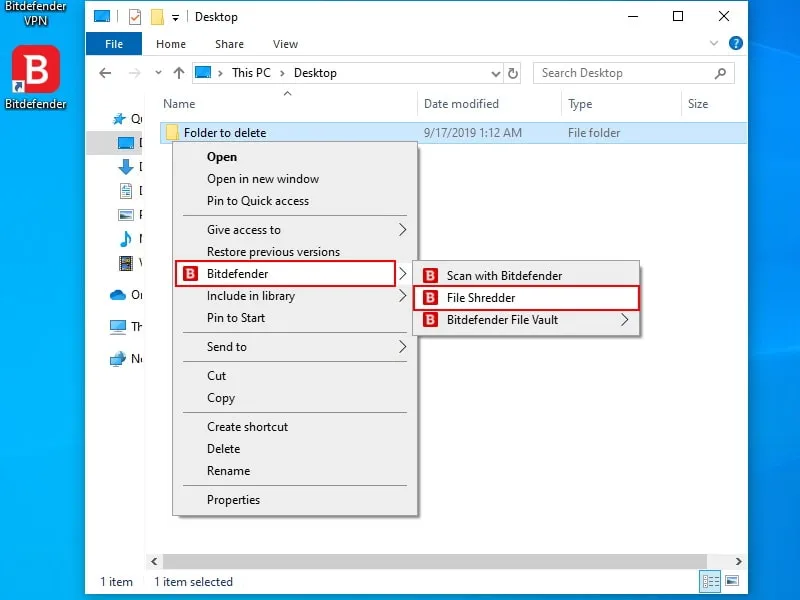Open the Help question mark icon
Viewport: 800px width, 600px height.
(x=735, y=43)
